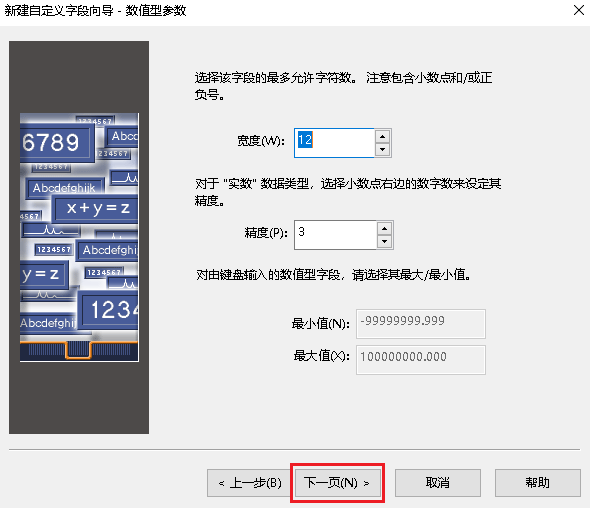Decrease the 宽度(W) value with down arrow
Viewport: 590px width, 508px height.
383,149
